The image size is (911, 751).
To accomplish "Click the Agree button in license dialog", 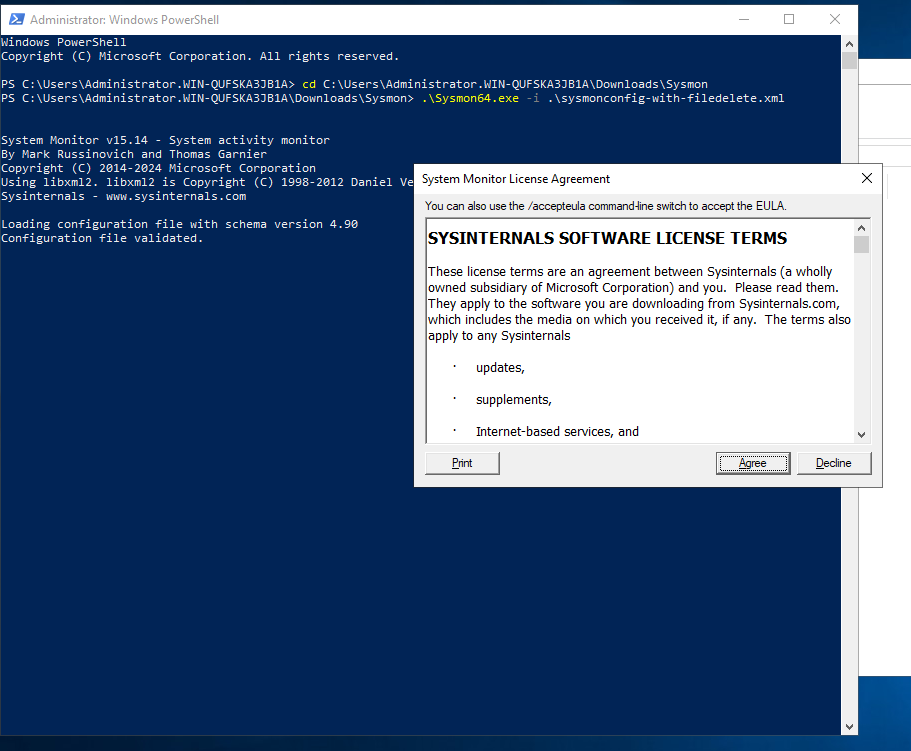I will click(x=753, y=463).
